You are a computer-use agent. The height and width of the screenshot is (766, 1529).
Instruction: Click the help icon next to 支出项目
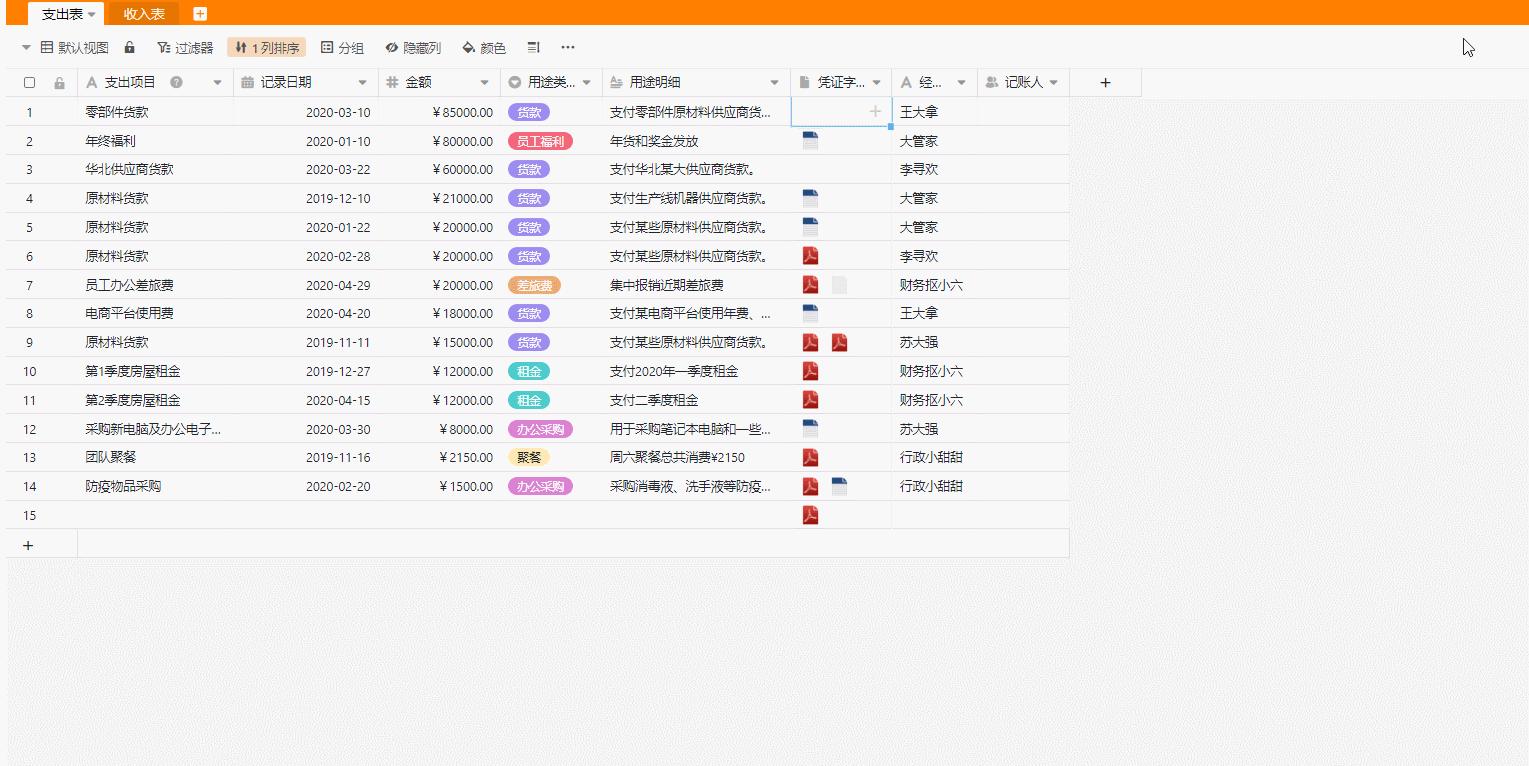click(x=176, y=82)
